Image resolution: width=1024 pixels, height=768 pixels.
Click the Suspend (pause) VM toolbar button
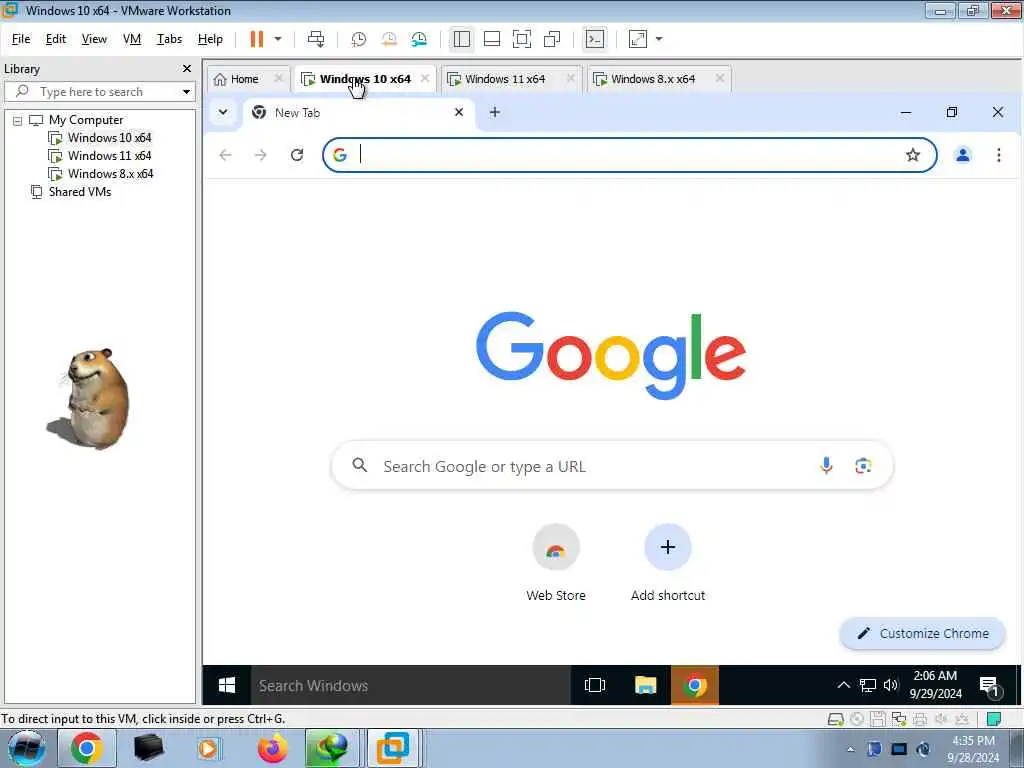(257, 39)
